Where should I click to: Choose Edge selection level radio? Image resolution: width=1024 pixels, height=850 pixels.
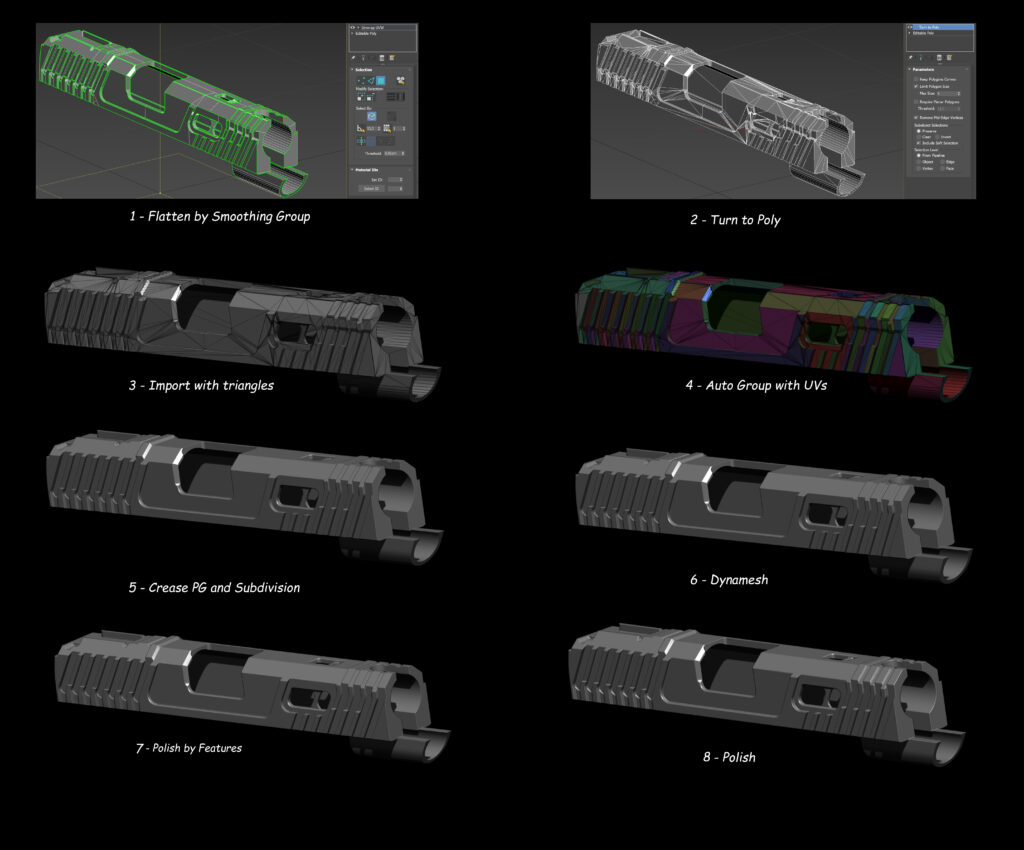click(x=942, y=162)
